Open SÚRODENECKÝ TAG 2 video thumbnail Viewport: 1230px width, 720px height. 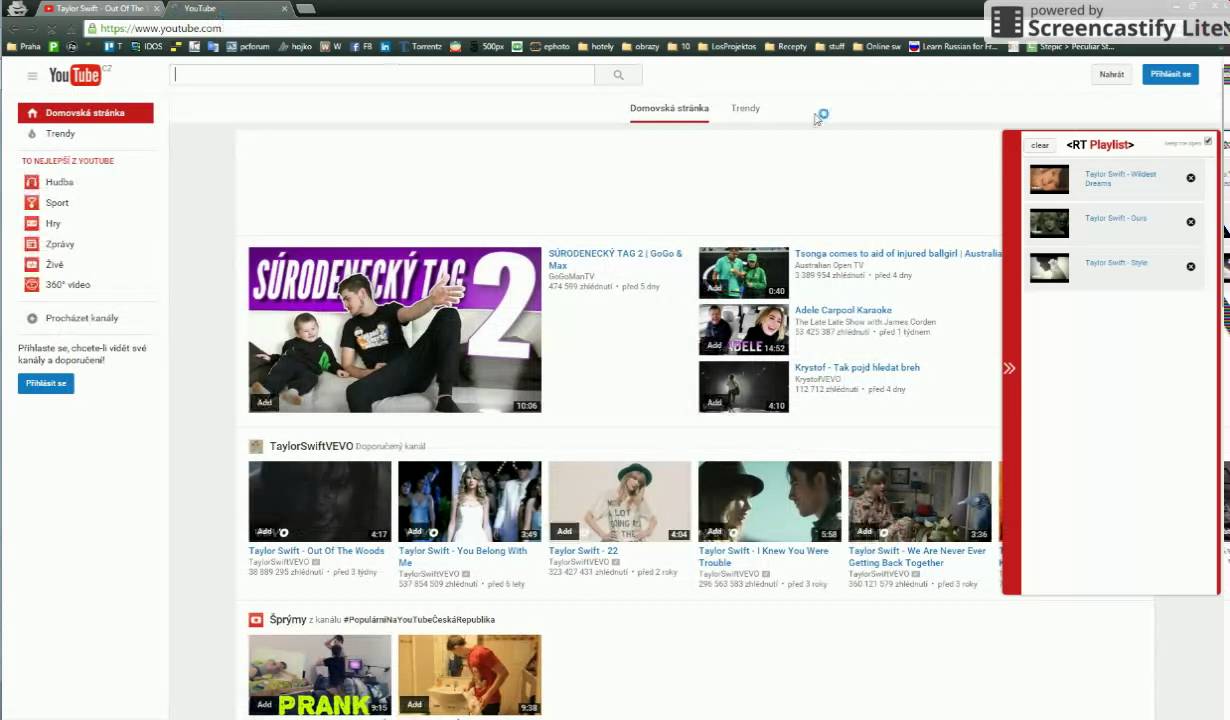coord(395,330)
